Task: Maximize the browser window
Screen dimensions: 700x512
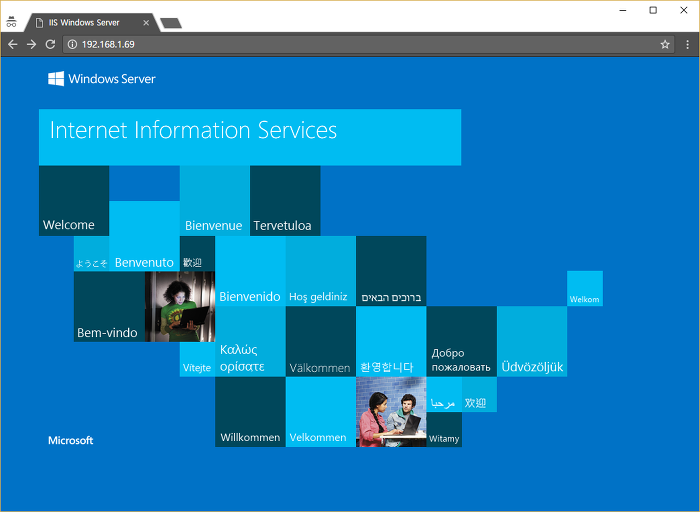Action: 653,10
